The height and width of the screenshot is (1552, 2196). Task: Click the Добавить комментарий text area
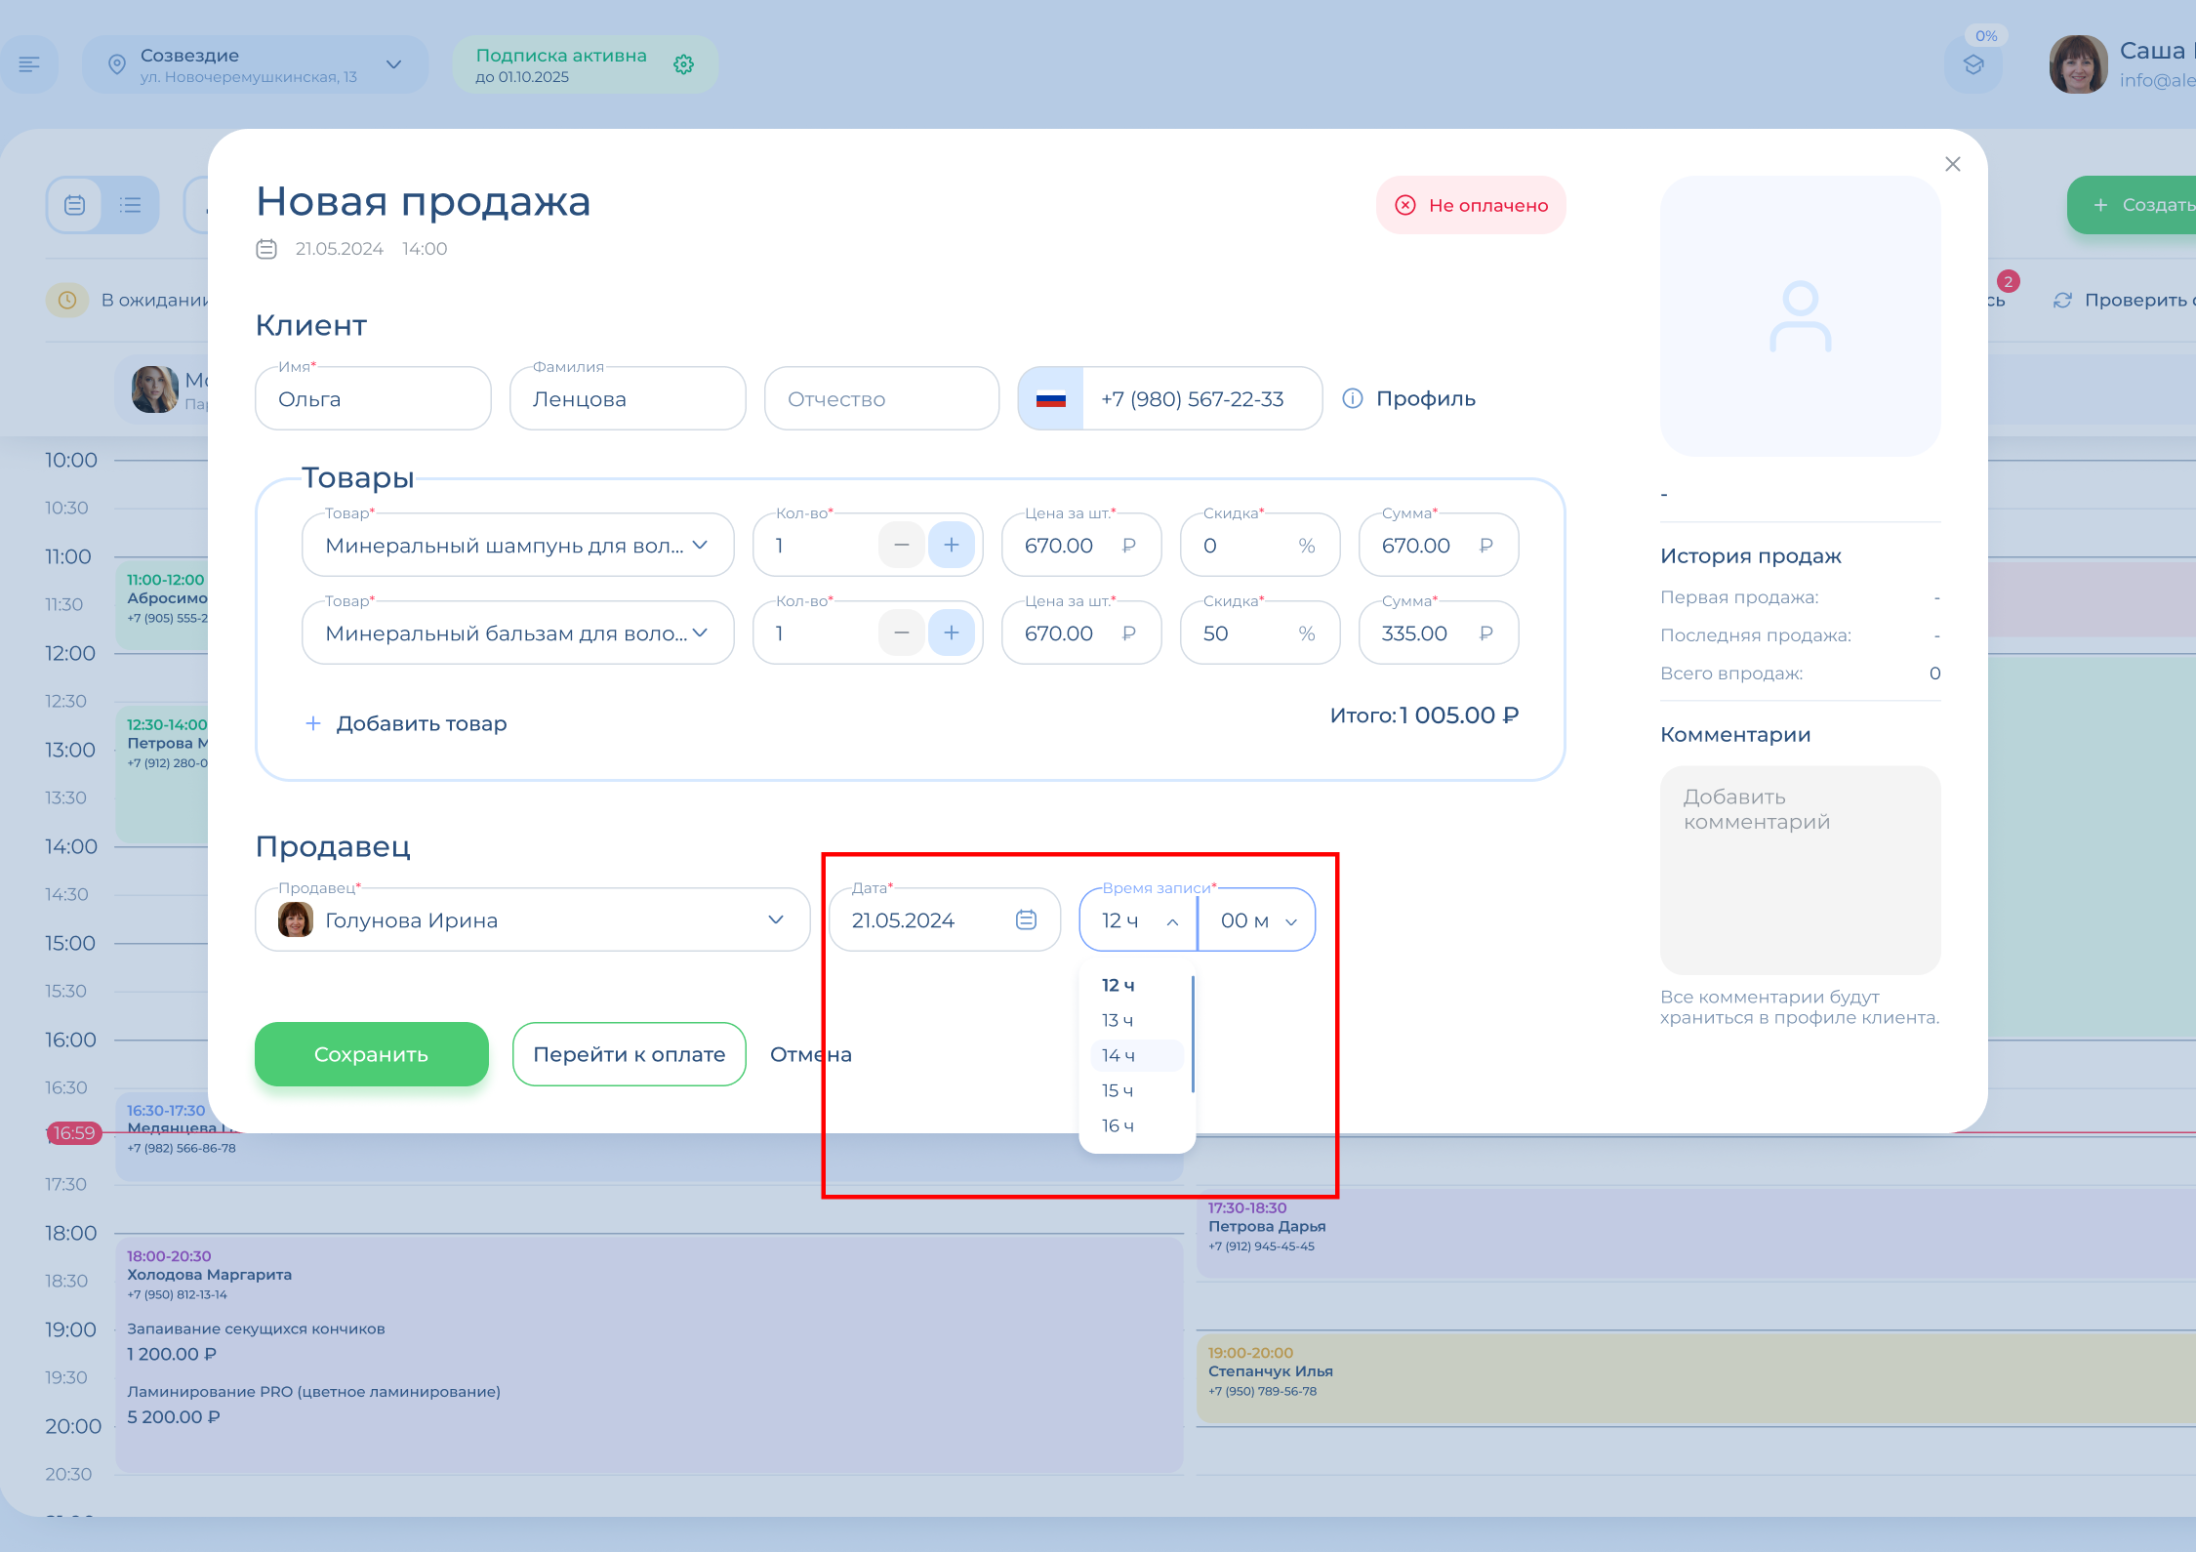[x=1799, y=869]
